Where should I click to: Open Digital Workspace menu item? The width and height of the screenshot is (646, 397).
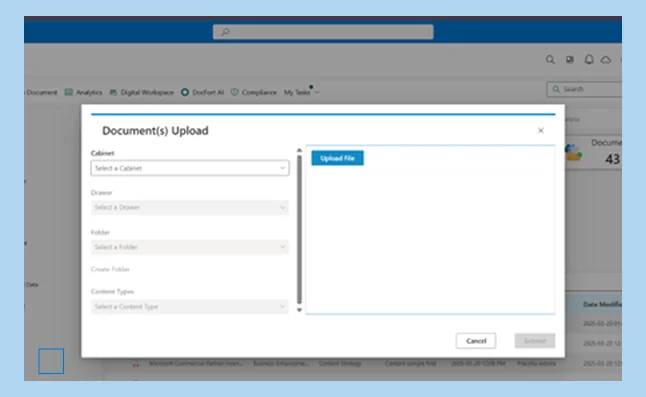coord(142,92)
